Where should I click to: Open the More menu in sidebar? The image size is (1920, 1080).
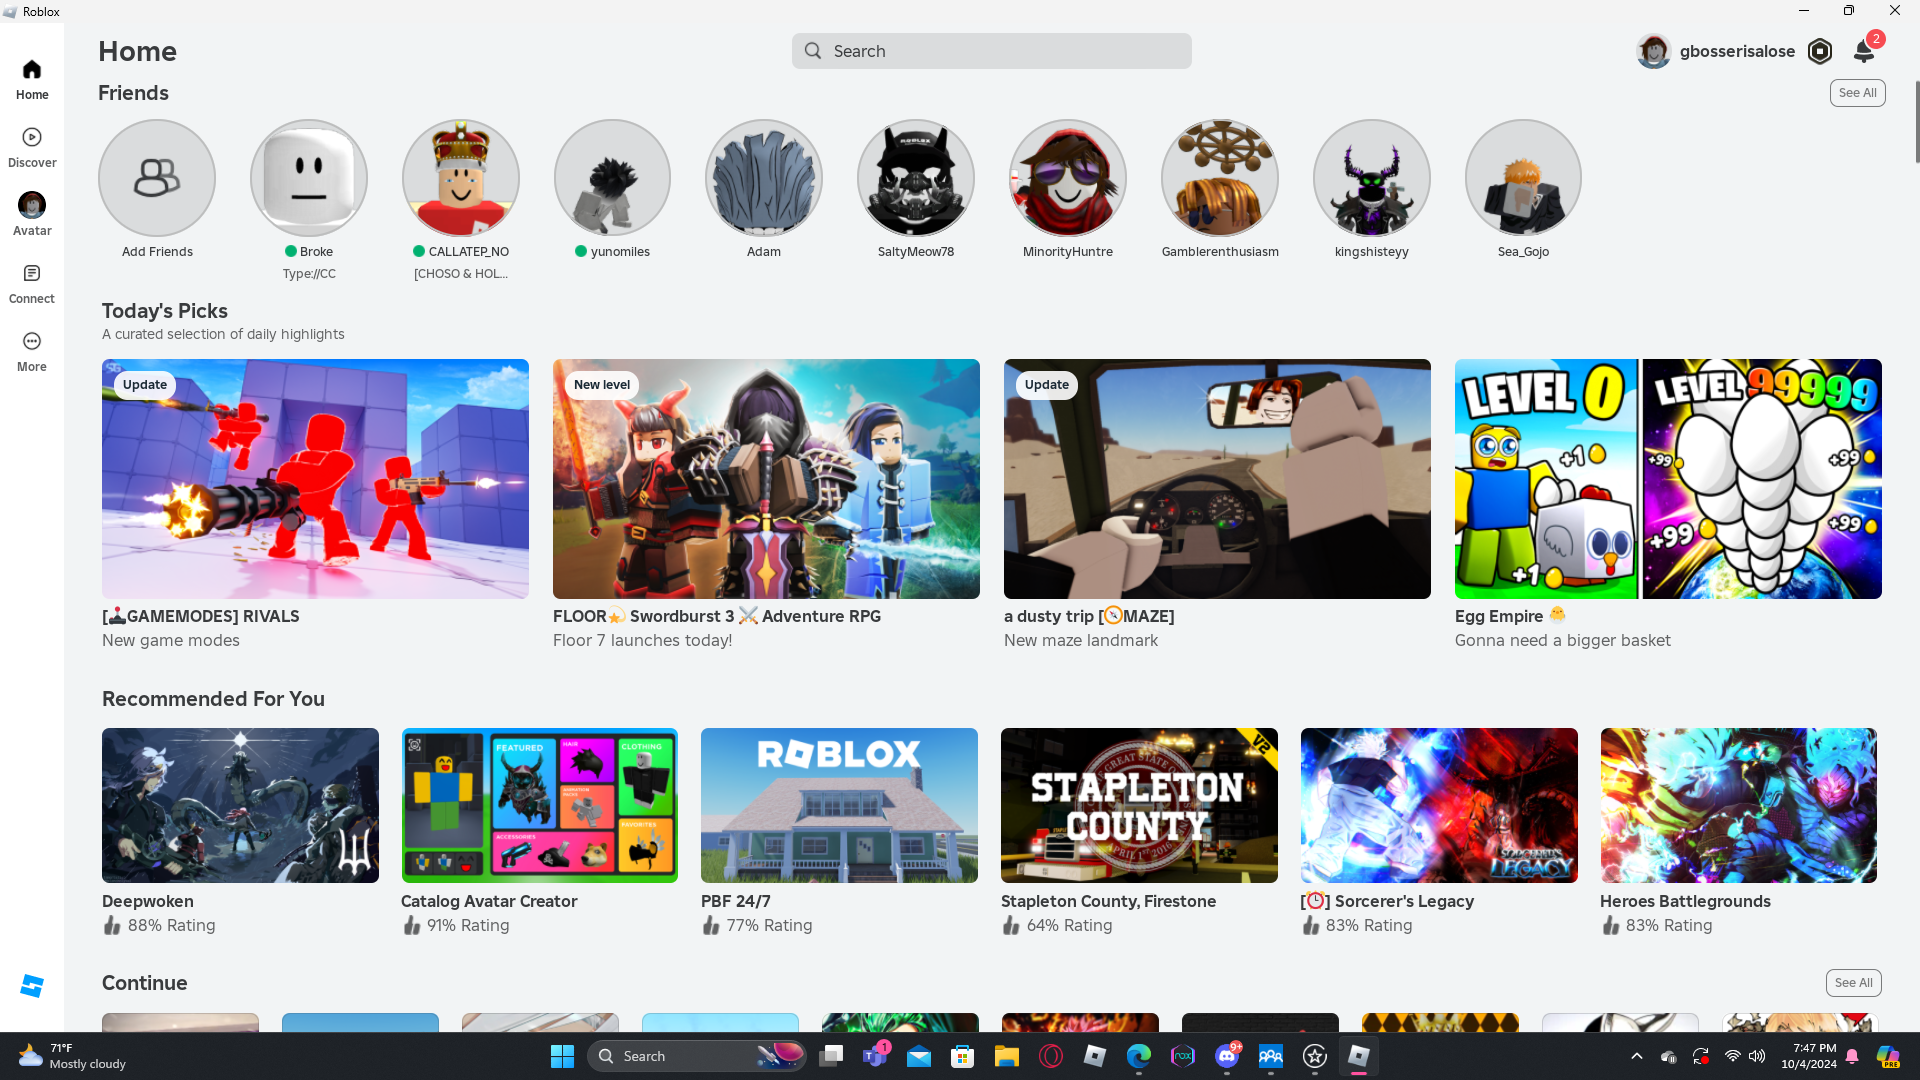[32, 352]
